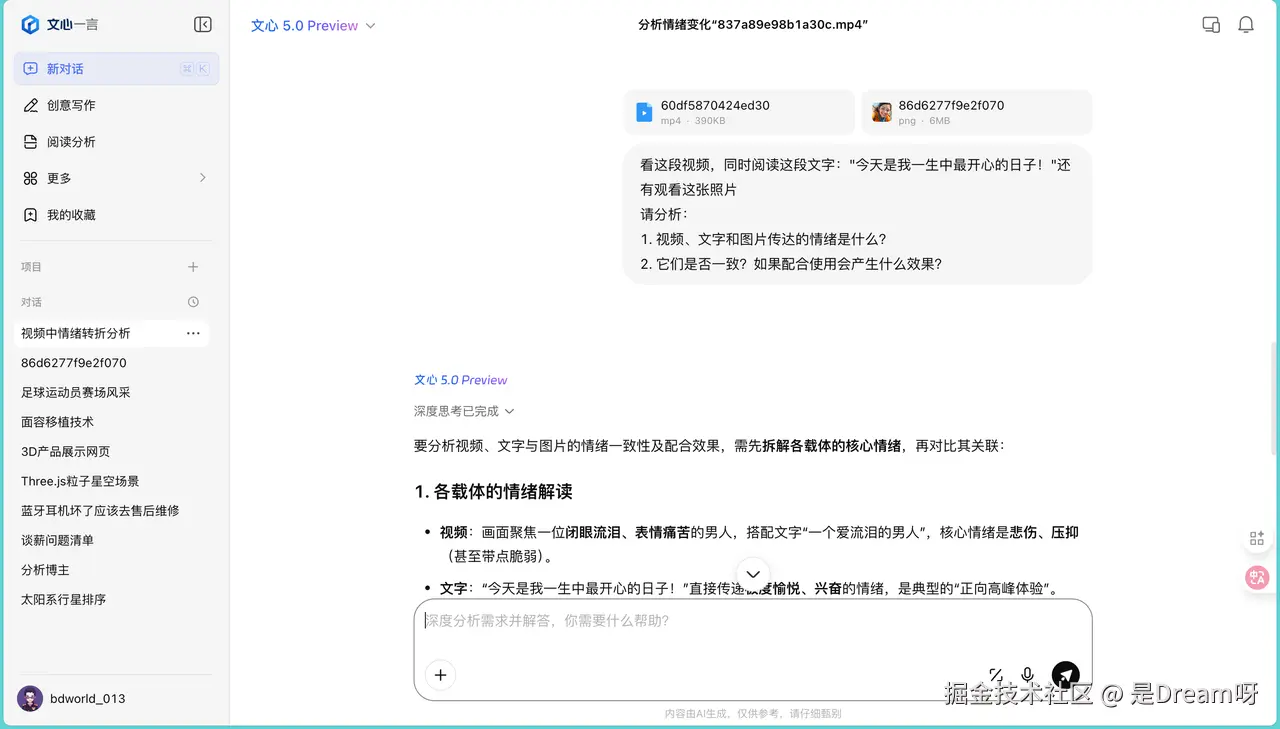Open the 86d6277f9e2f070 png attachment

[x=977, y=112]
